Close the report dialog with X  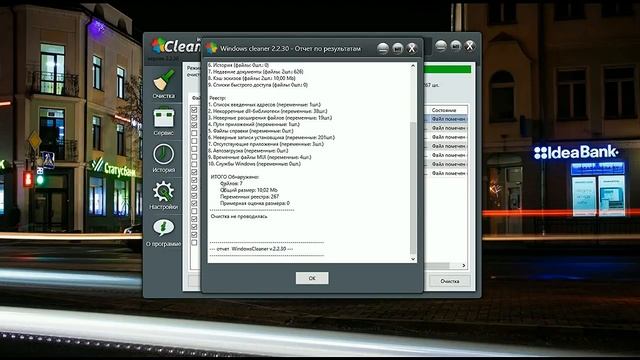(412, 48)
